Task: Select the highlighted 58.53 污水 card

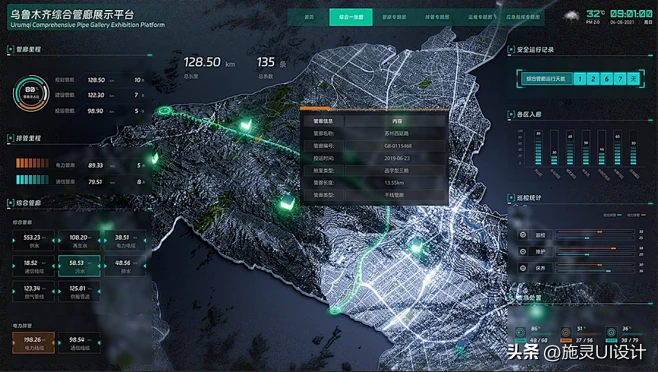Action: click(x=79, y=266)
